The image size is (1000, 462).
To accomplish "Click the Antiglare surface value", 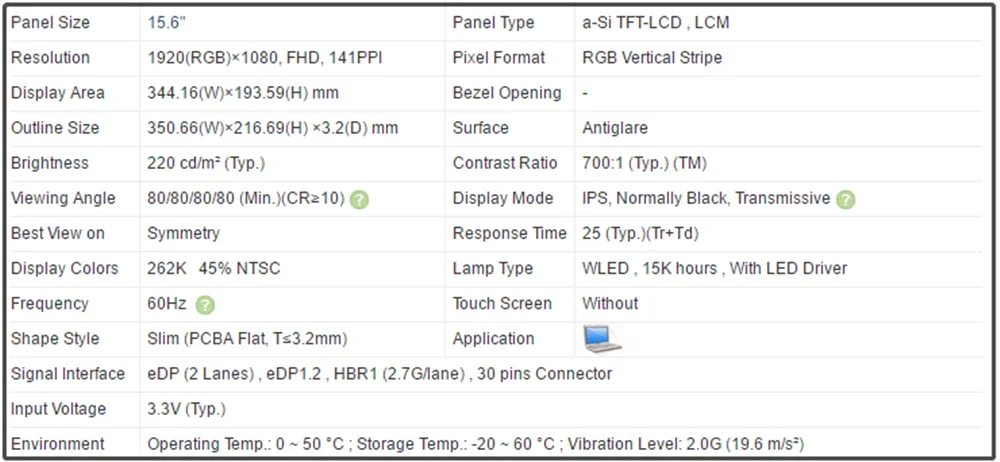I will (615, 128).
